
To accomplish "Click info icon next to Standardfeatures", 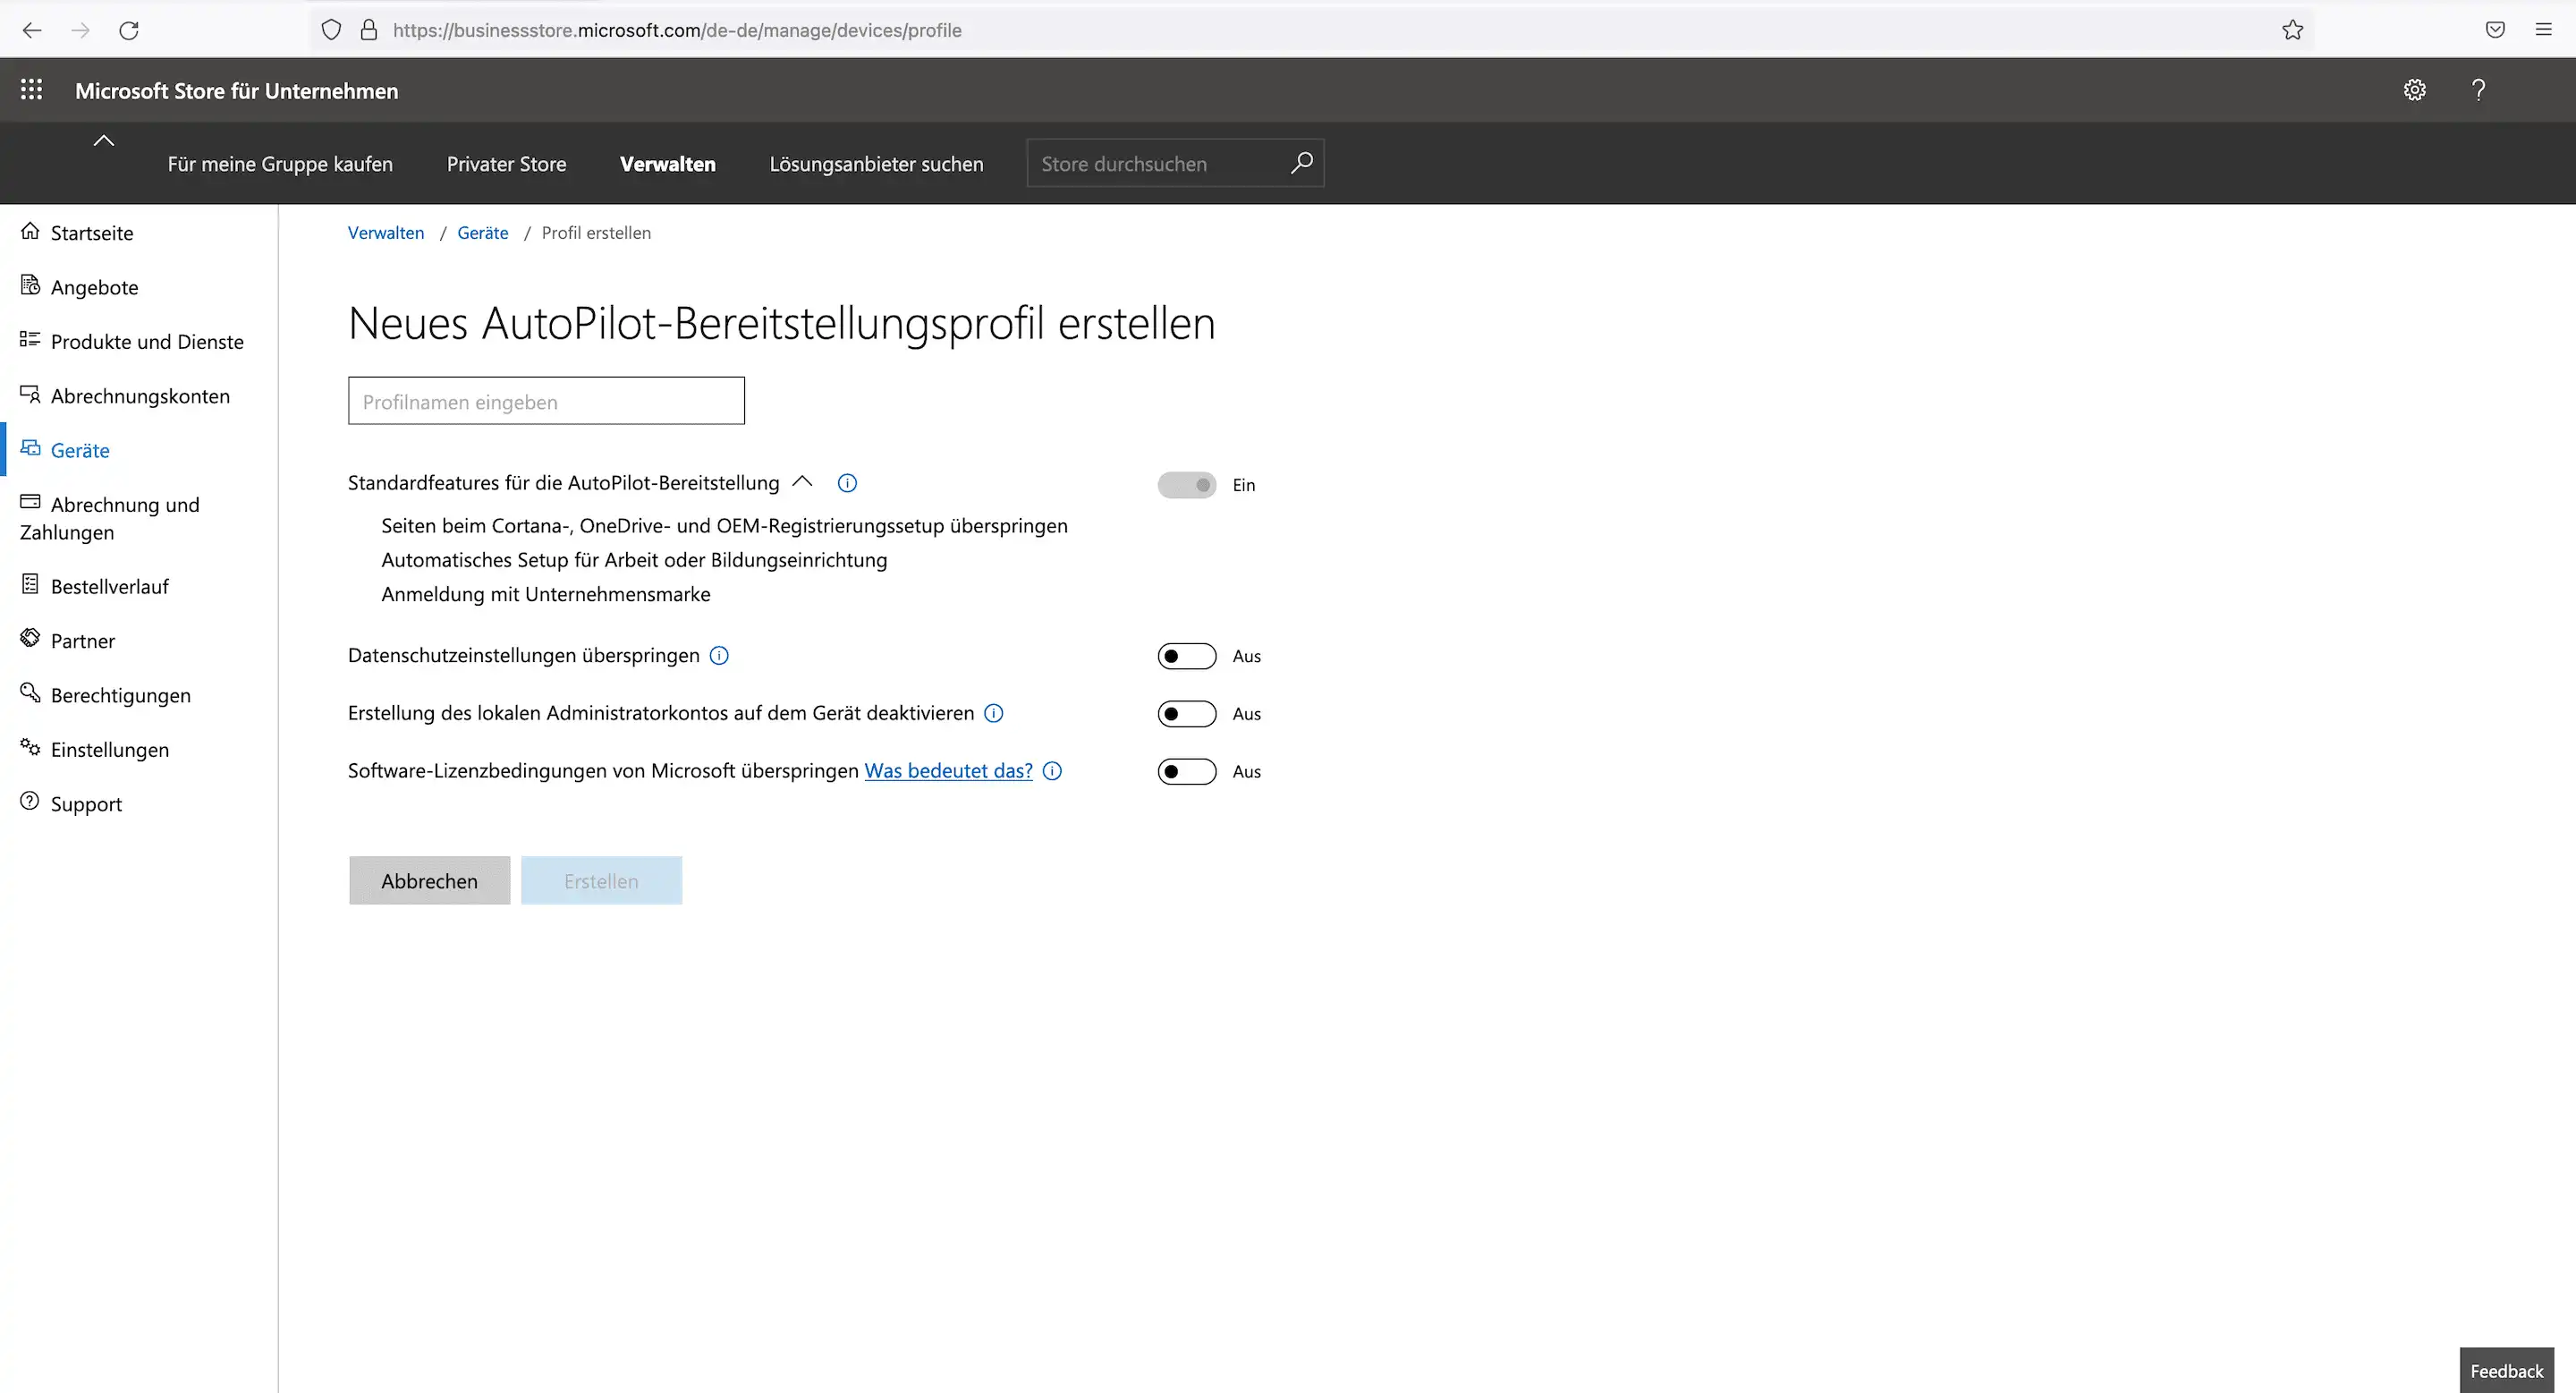I will pos(847,483).
